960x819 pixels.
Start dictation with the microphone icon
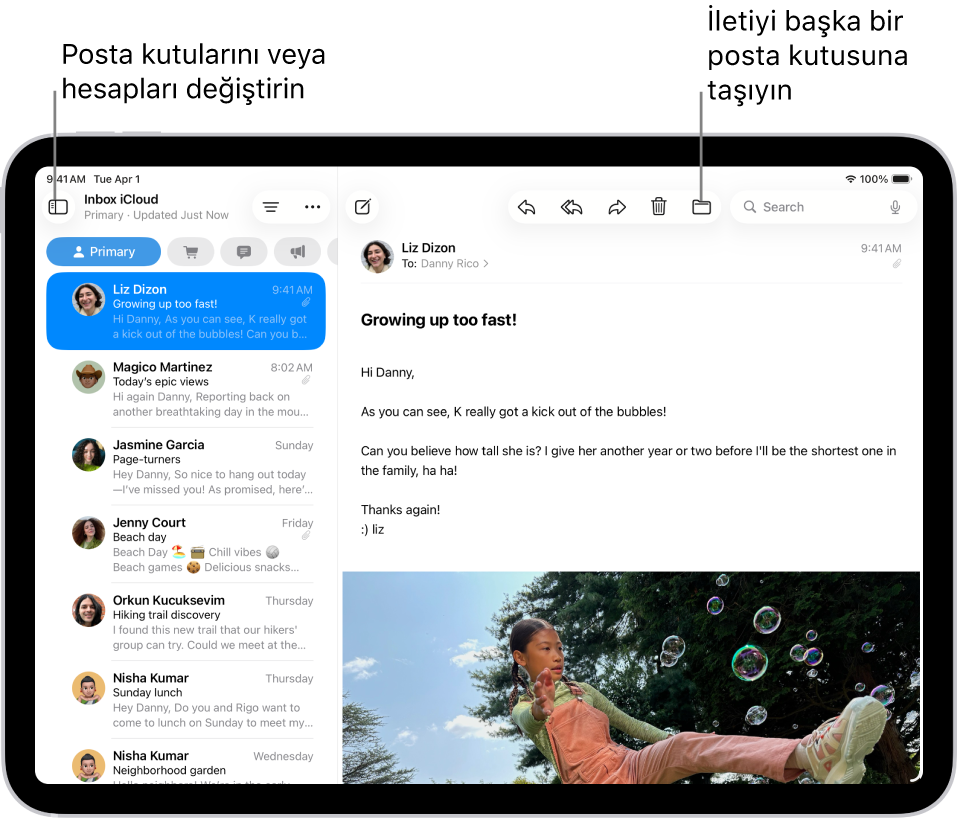895,207
